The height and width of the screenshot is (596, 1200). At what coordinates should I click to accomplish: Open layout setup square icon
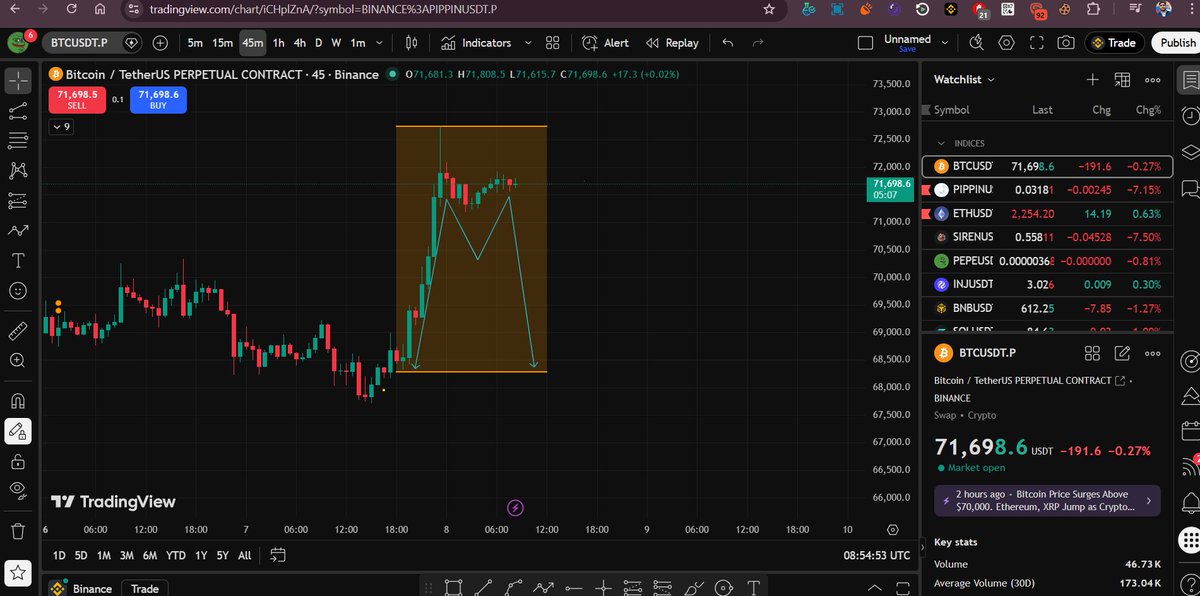tap(866, 43)
